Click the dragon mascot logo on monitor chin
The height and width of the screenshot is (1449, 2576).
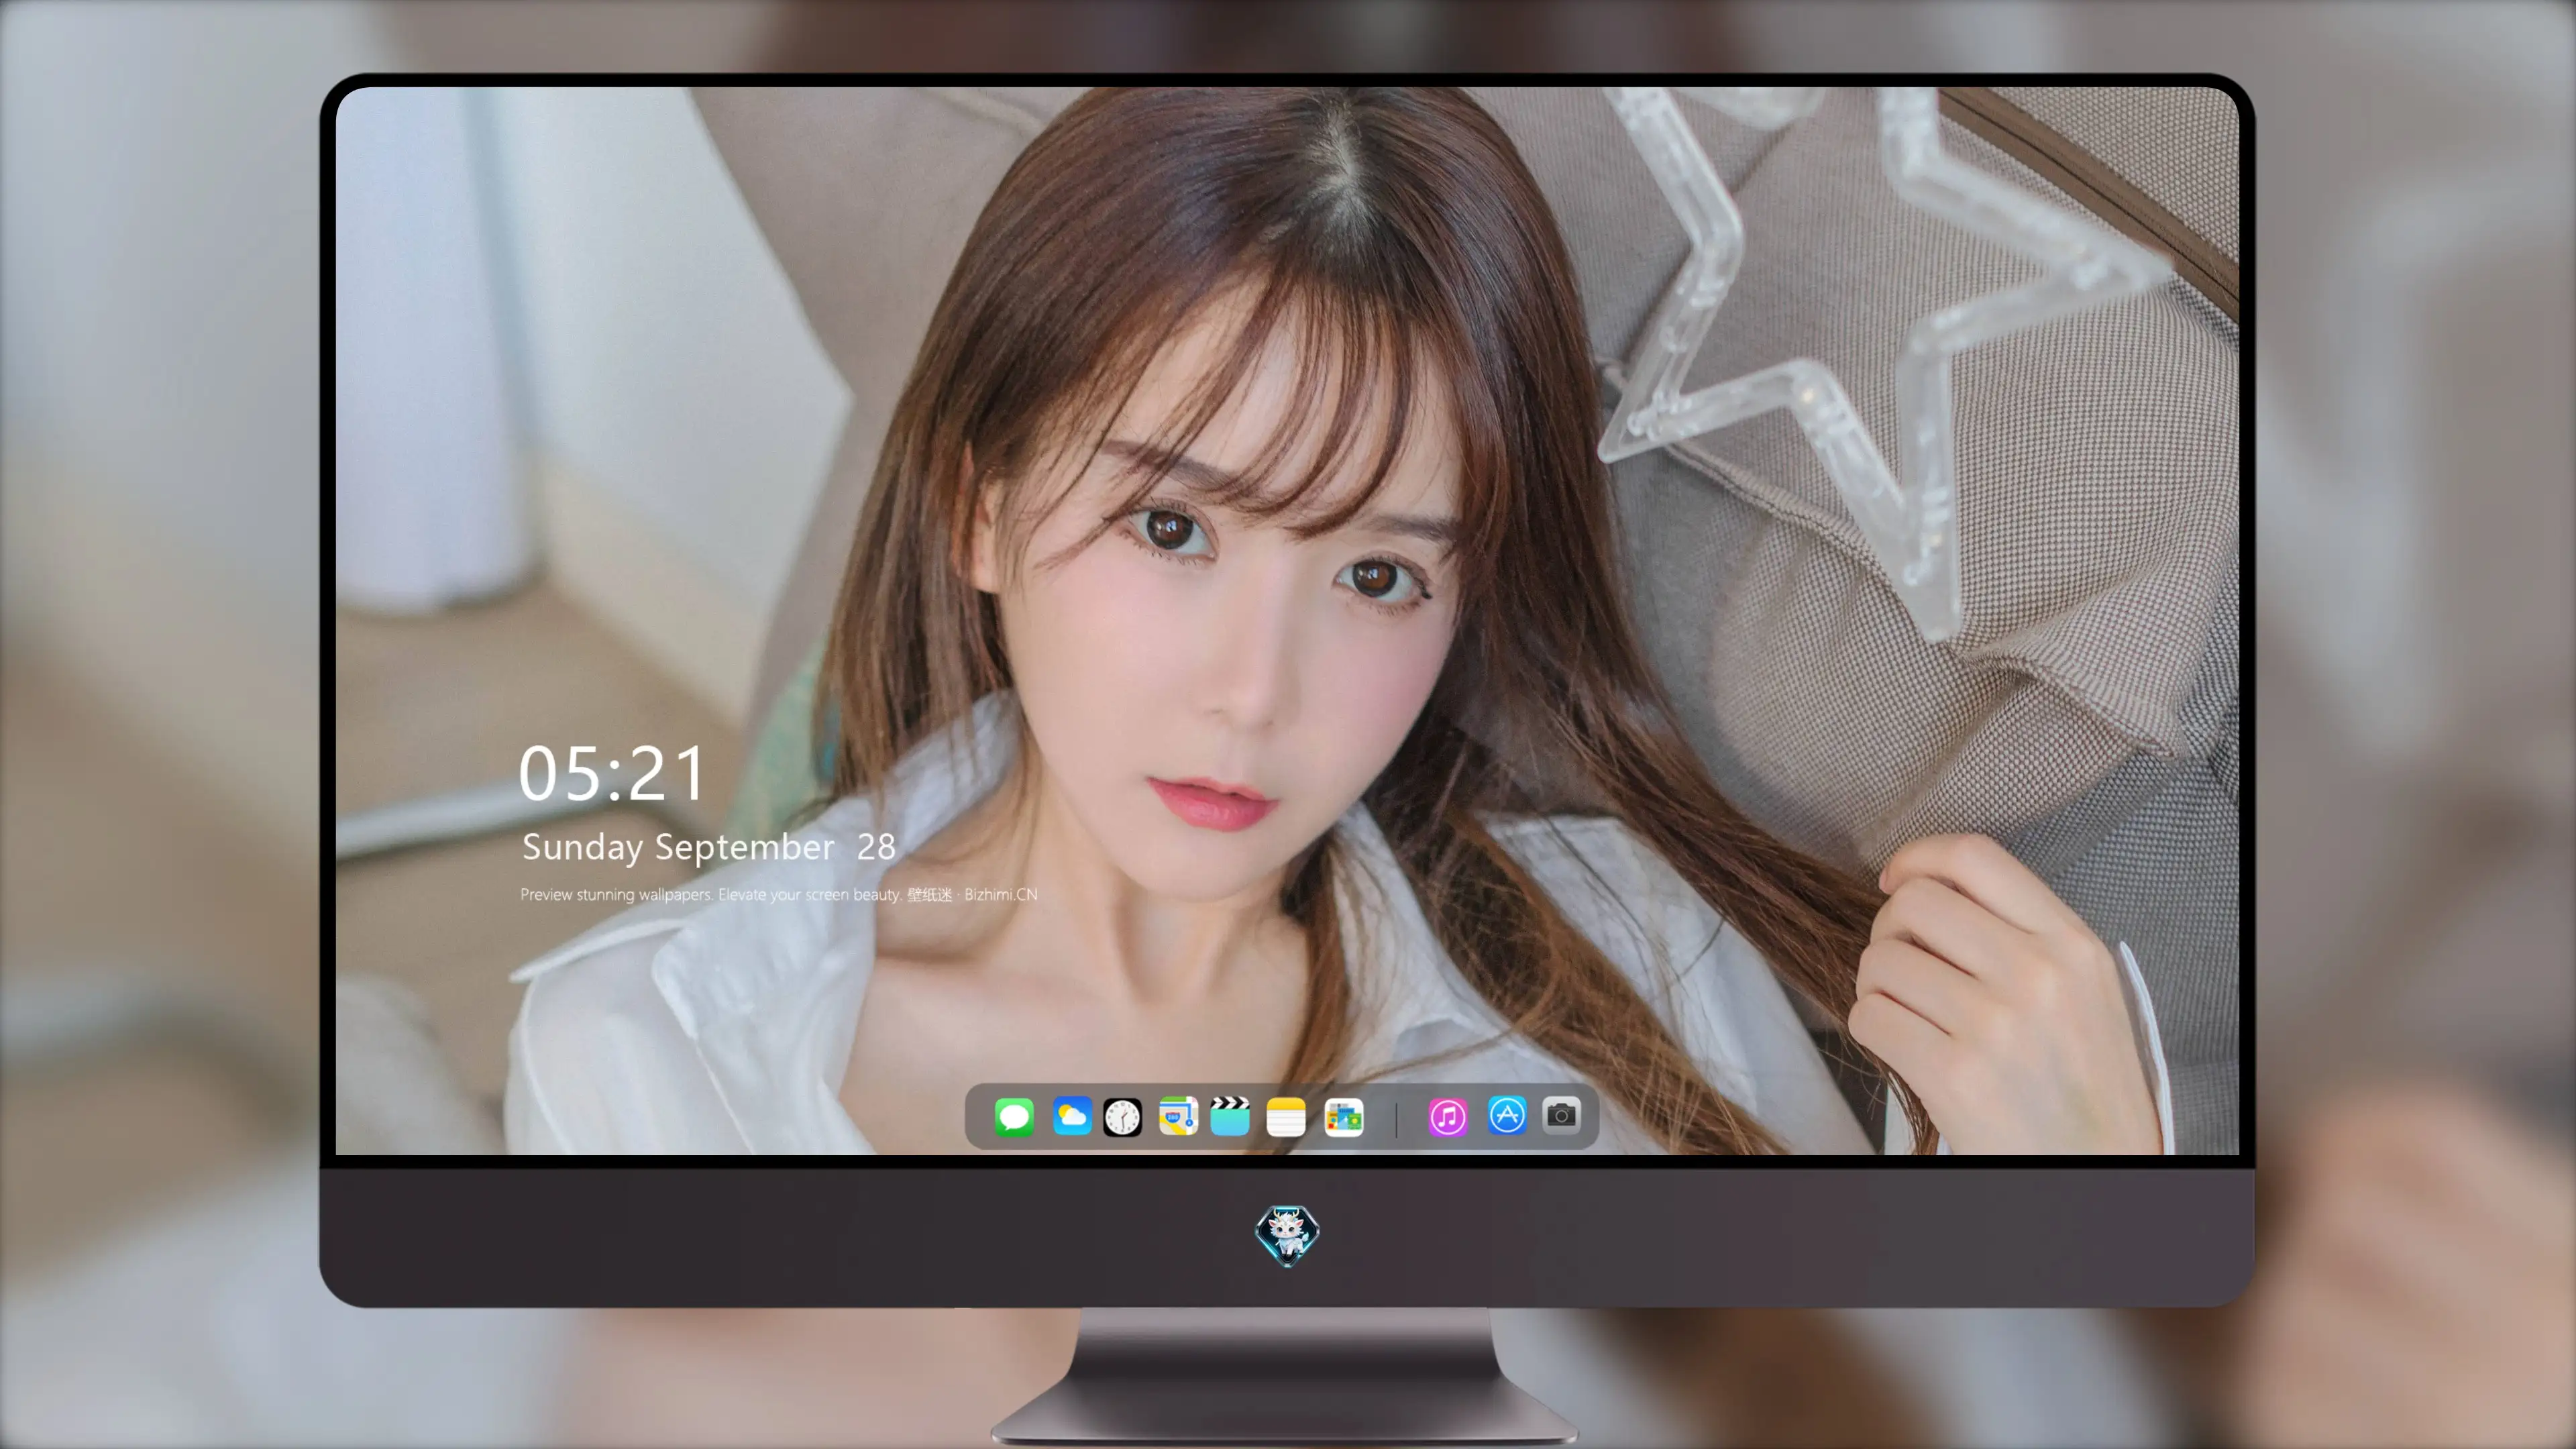click(1287, 1235)
